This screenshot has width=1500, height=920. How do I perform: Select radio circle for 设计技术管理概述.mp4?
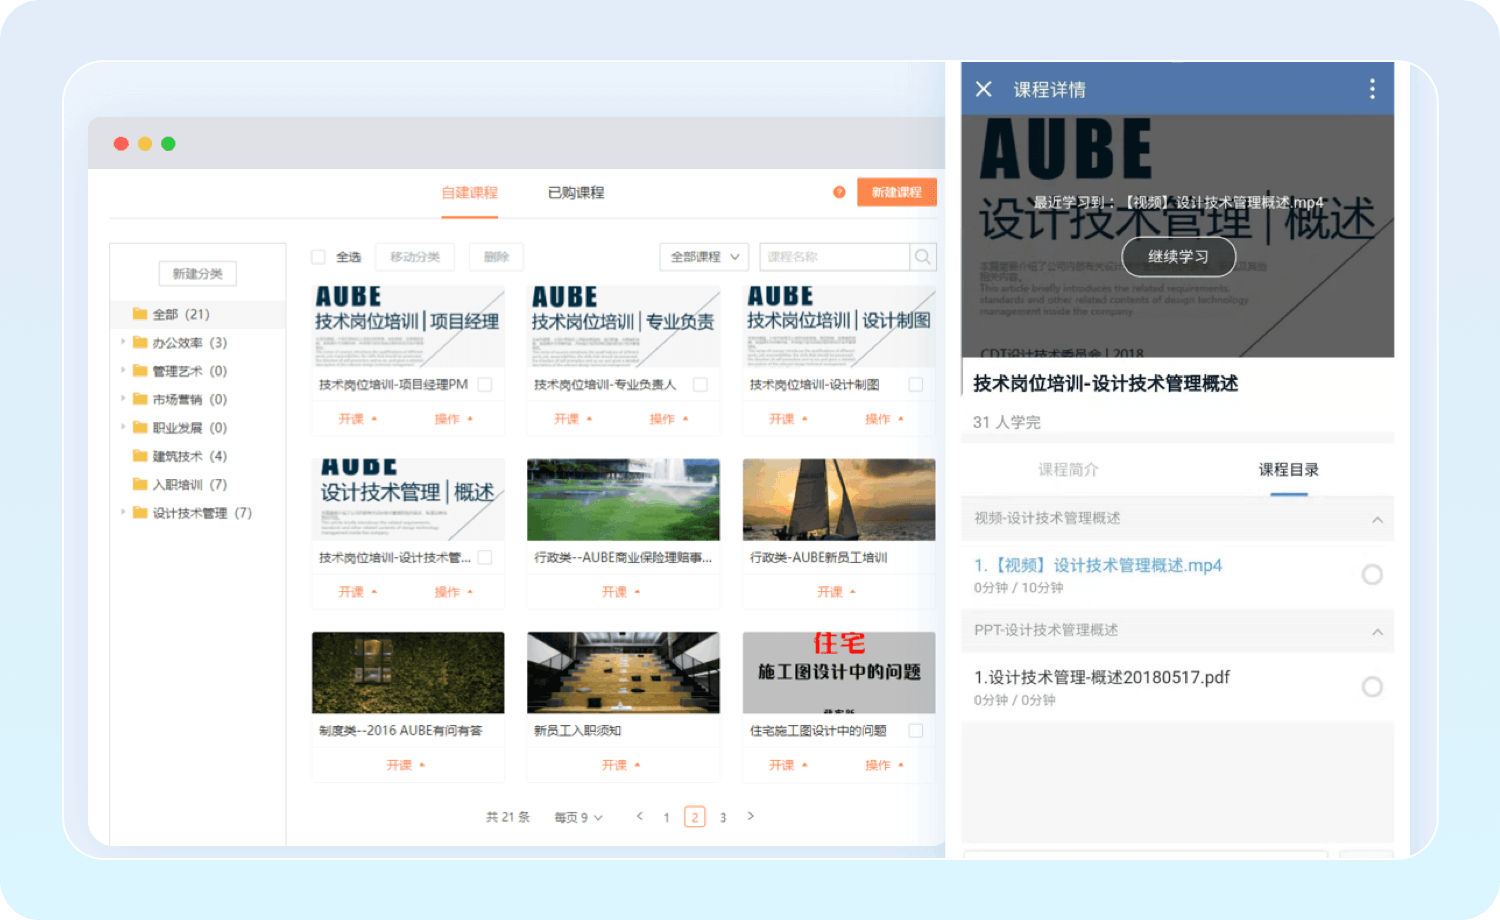[x=1372, y=574]
